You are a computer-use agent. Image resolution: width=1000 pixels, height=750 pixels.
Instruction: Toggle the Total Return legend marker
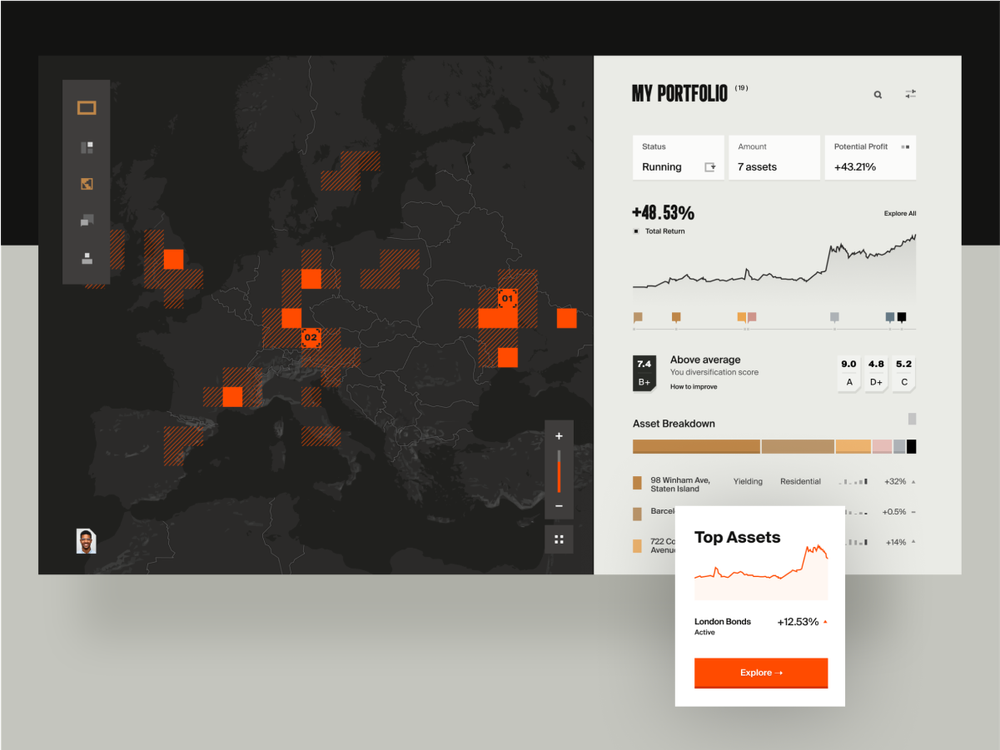coord(637,231)
